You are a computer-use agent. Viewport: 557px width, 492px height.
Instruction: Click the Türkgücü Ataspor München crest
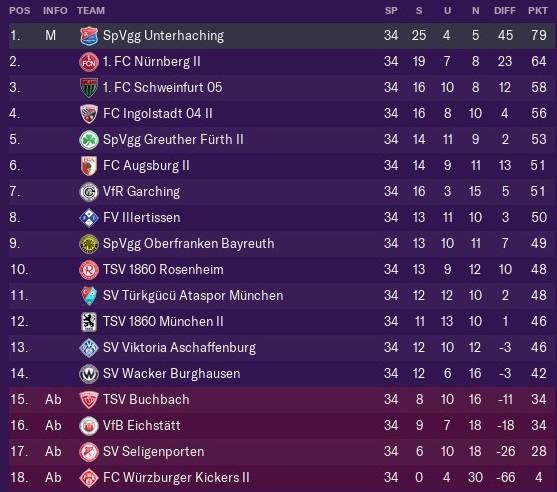pos(89,296)
